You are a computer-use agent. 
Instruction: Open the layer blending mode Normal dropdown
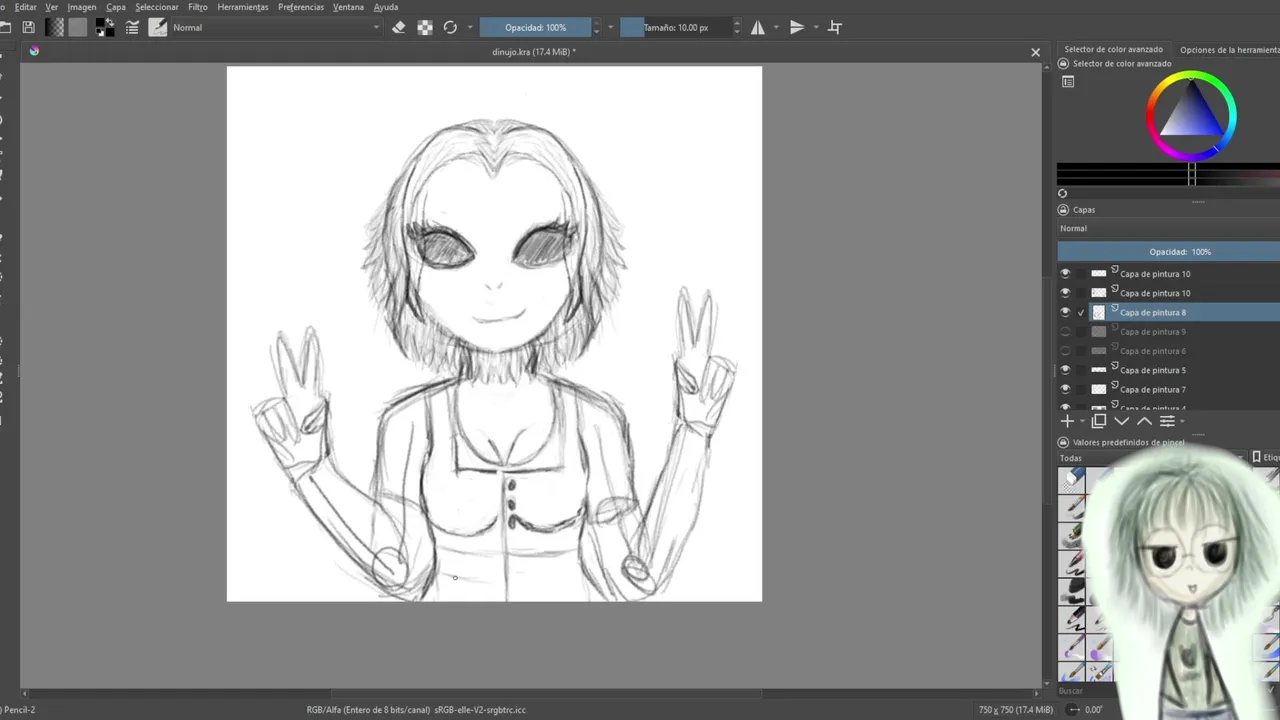(1169, 228)
